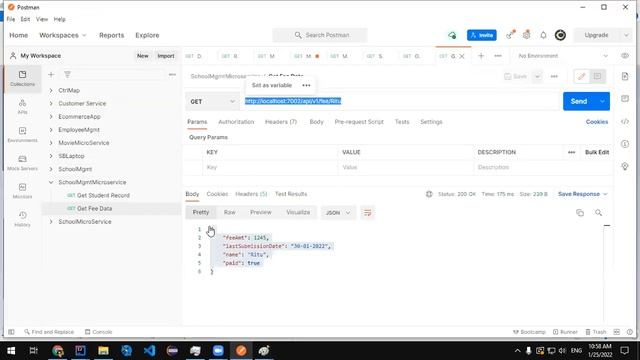Open the Environments sidebar panel
The height and width of the screenshot is (360, 640).
pos(22,135)
